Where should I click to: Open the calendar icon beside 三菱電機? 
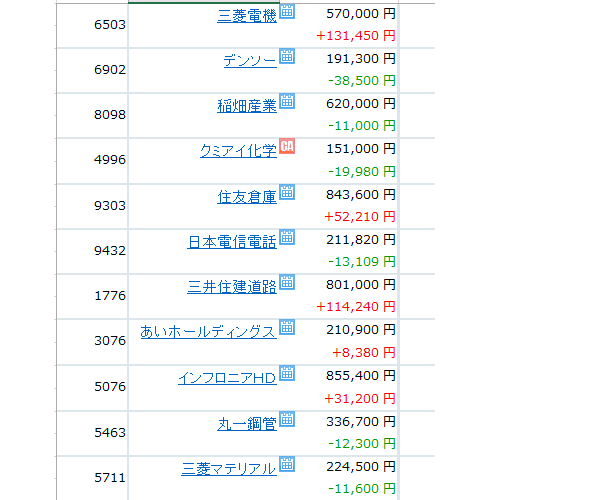pos(287,11)
